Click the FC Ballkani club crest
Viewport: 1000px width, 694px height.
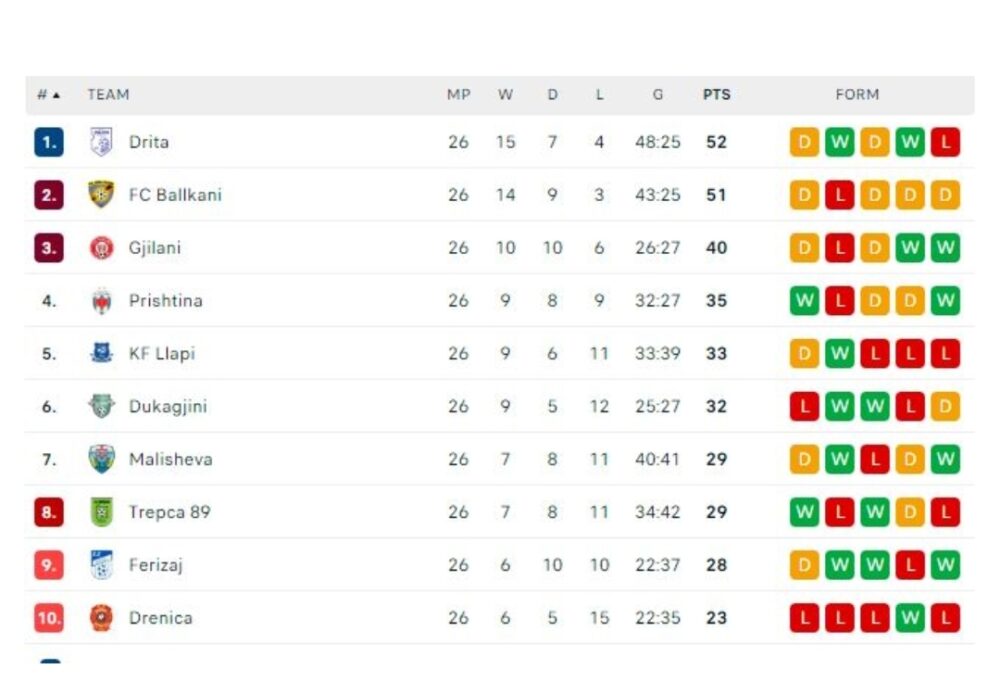[101, 195]
